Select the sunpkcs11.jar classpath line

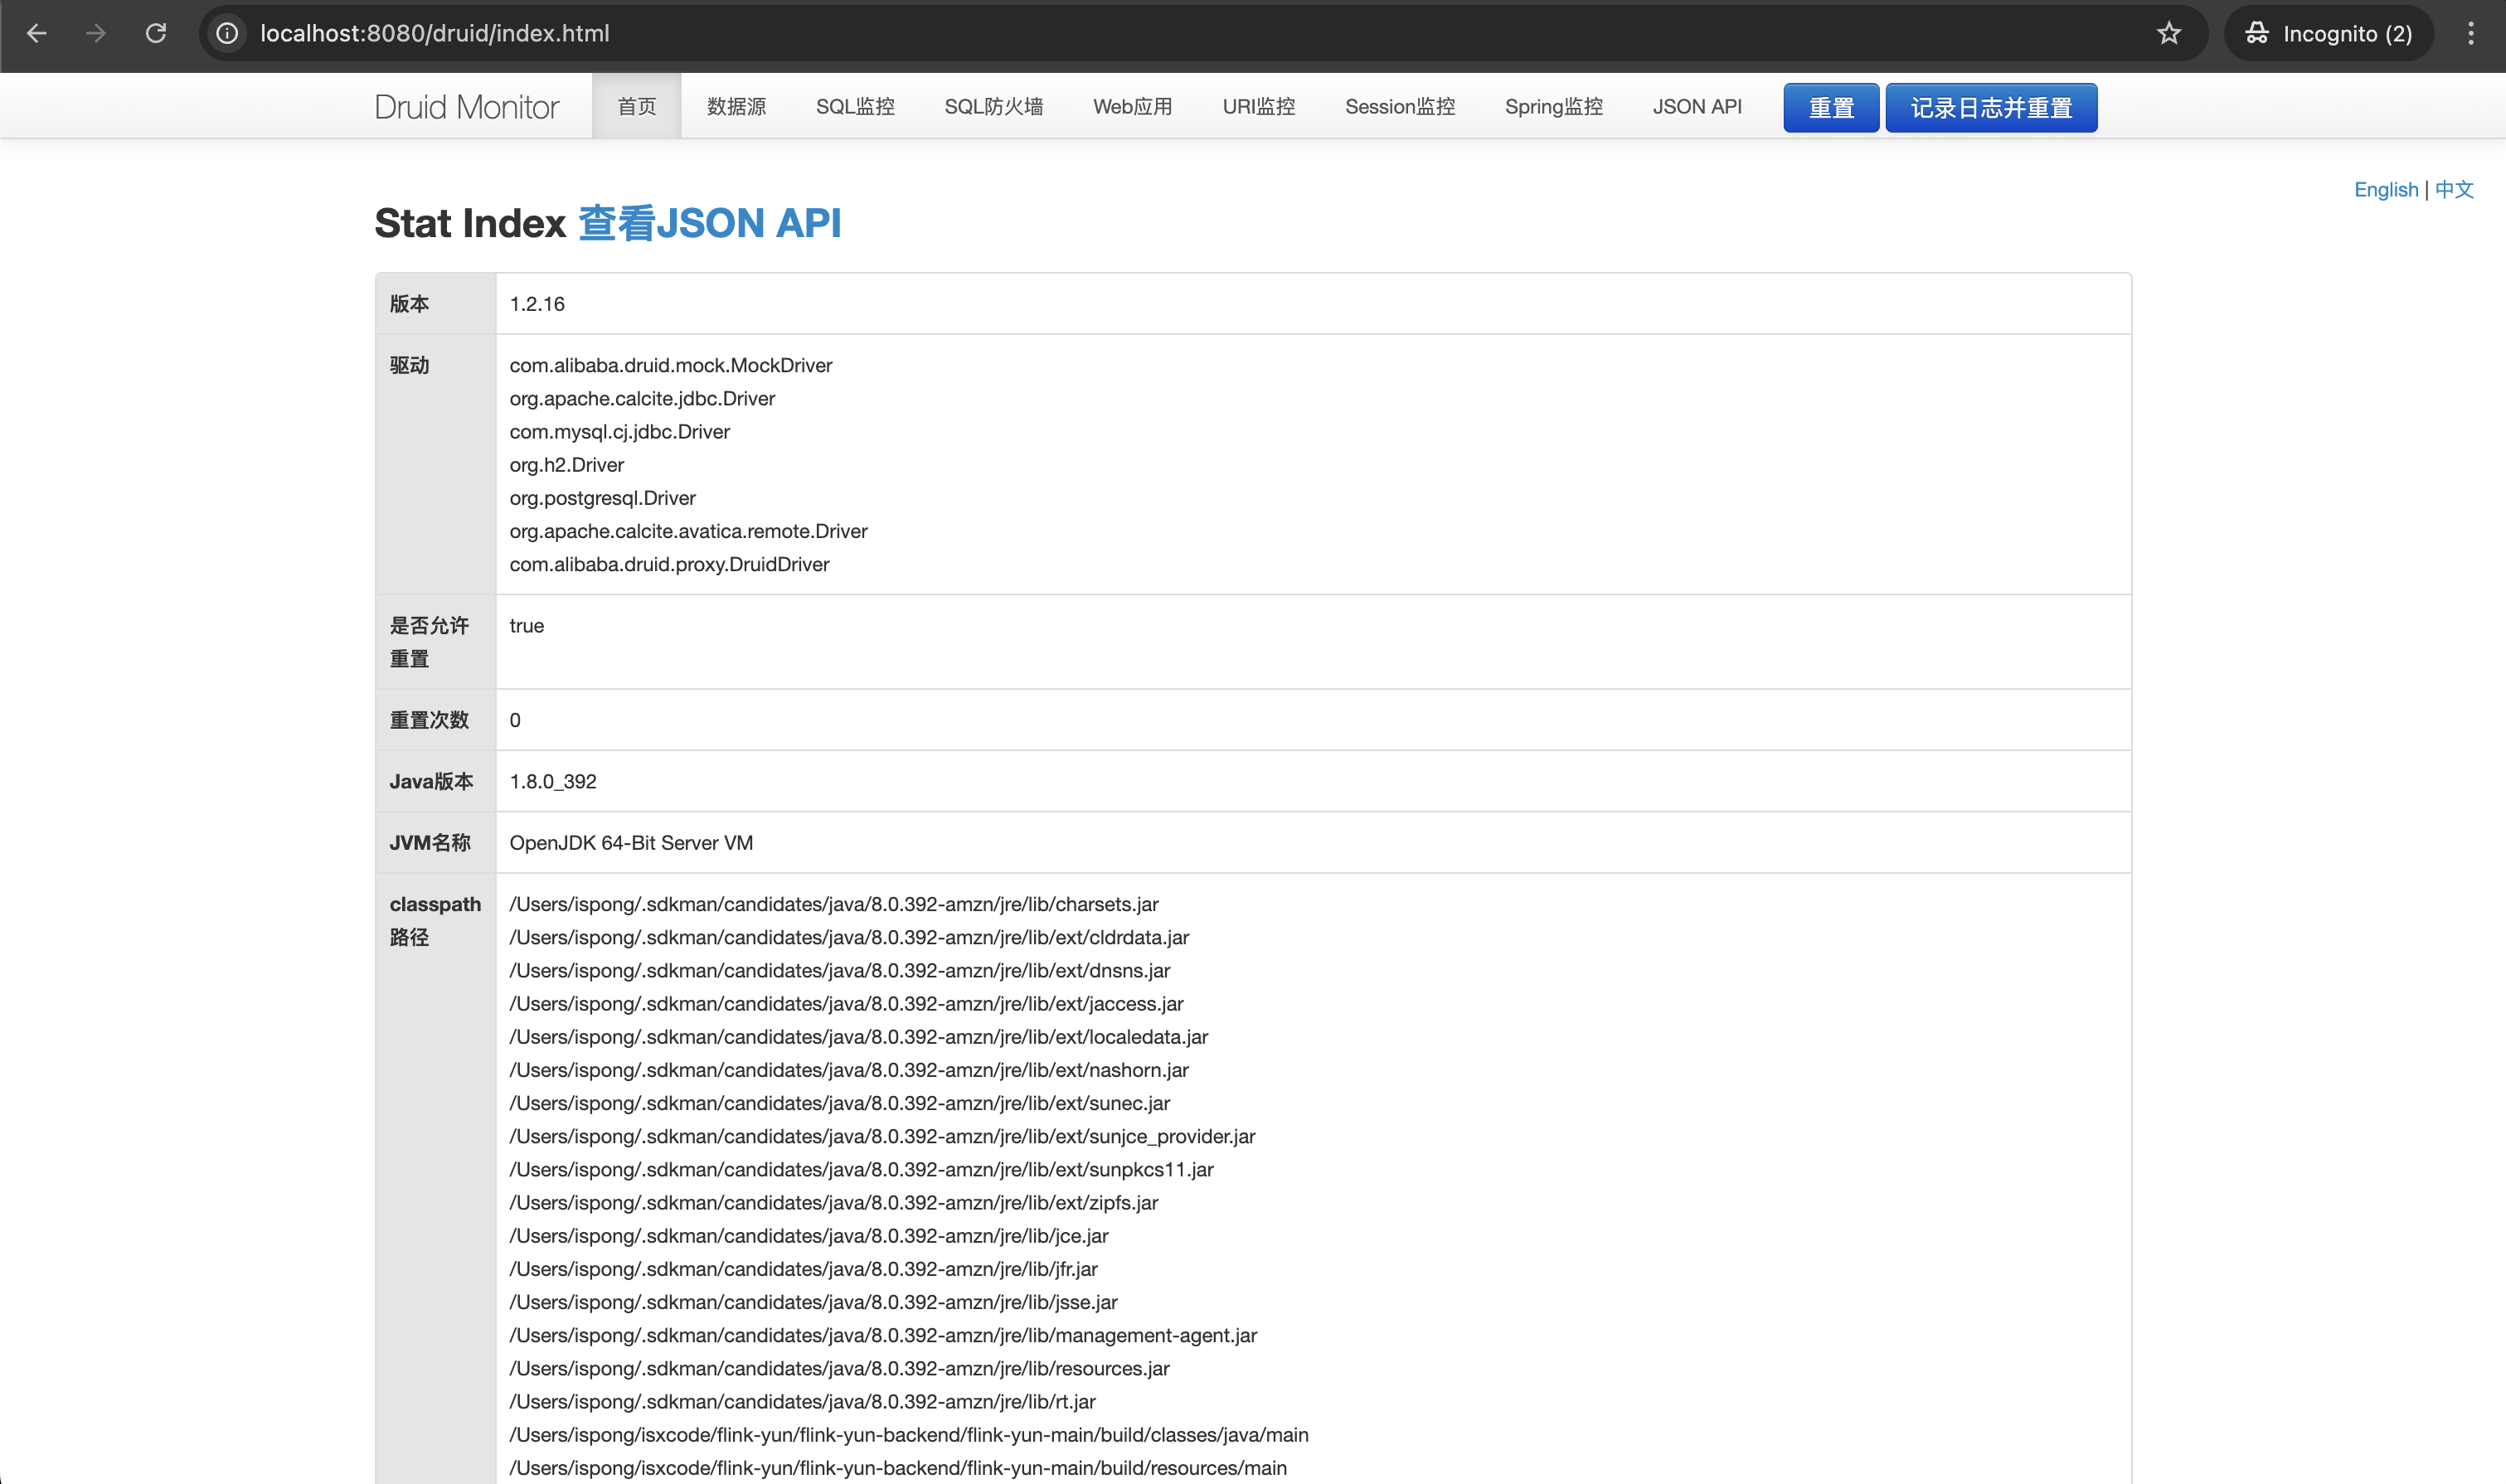point(861,1169)
